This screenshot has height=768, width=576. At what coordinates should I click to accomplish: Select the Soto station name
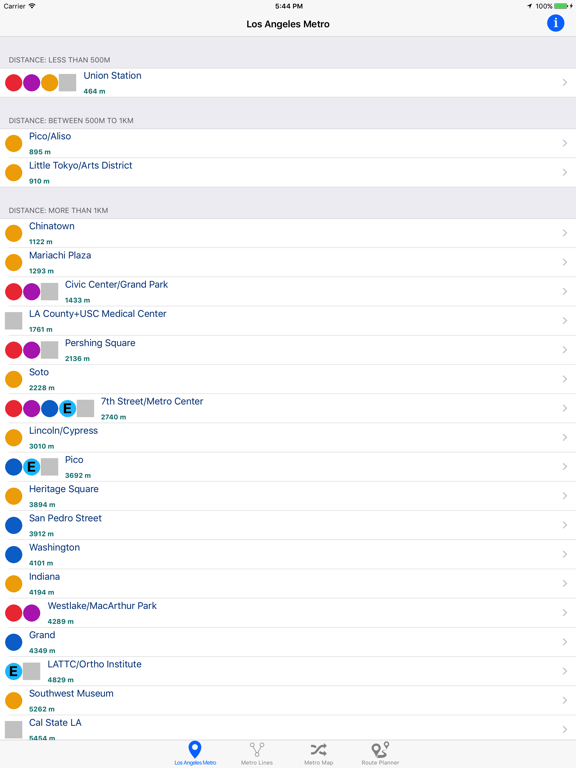[x=39, y=372]
